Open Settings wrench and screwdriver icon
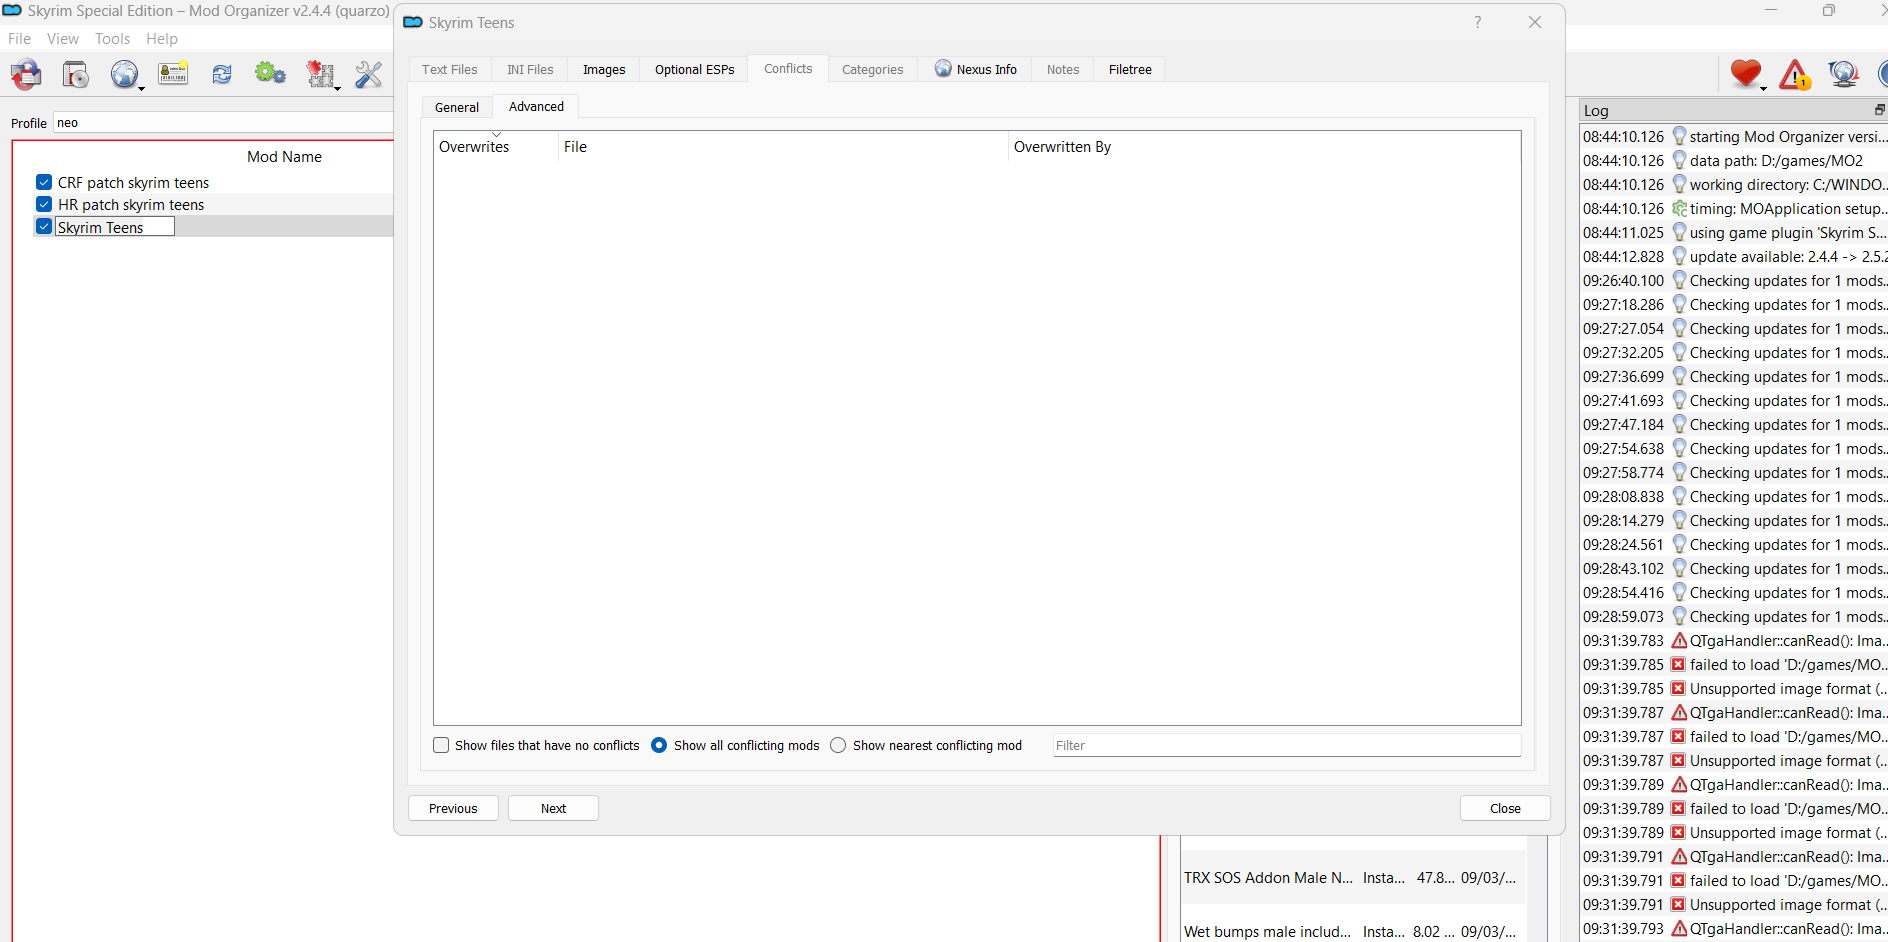 (369, 74)
